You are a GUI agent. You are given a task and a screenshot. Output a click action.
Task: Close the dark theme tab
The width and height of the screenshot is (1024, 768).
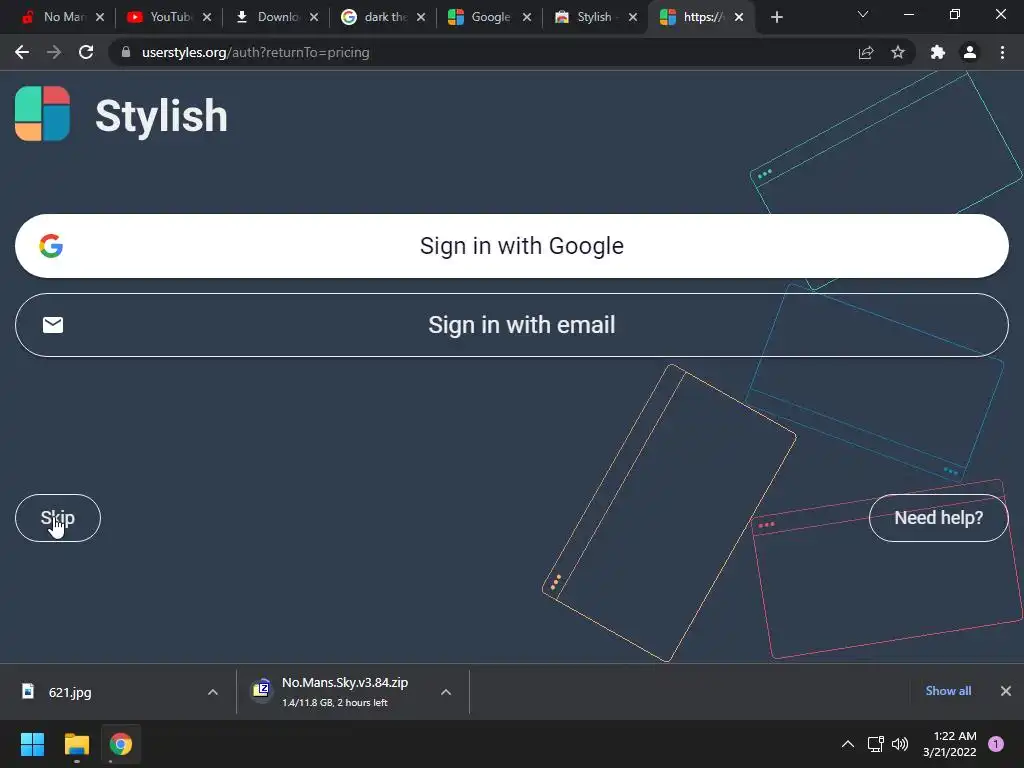click(x=421, y=17)
